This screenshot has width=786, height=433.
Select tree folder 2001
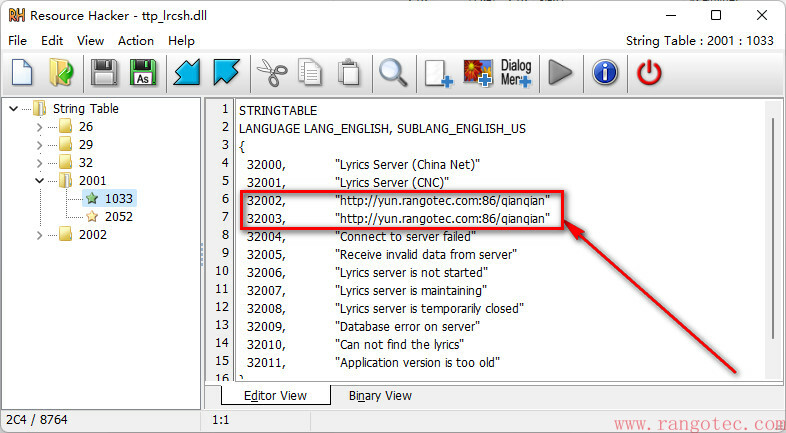(93, 181)
